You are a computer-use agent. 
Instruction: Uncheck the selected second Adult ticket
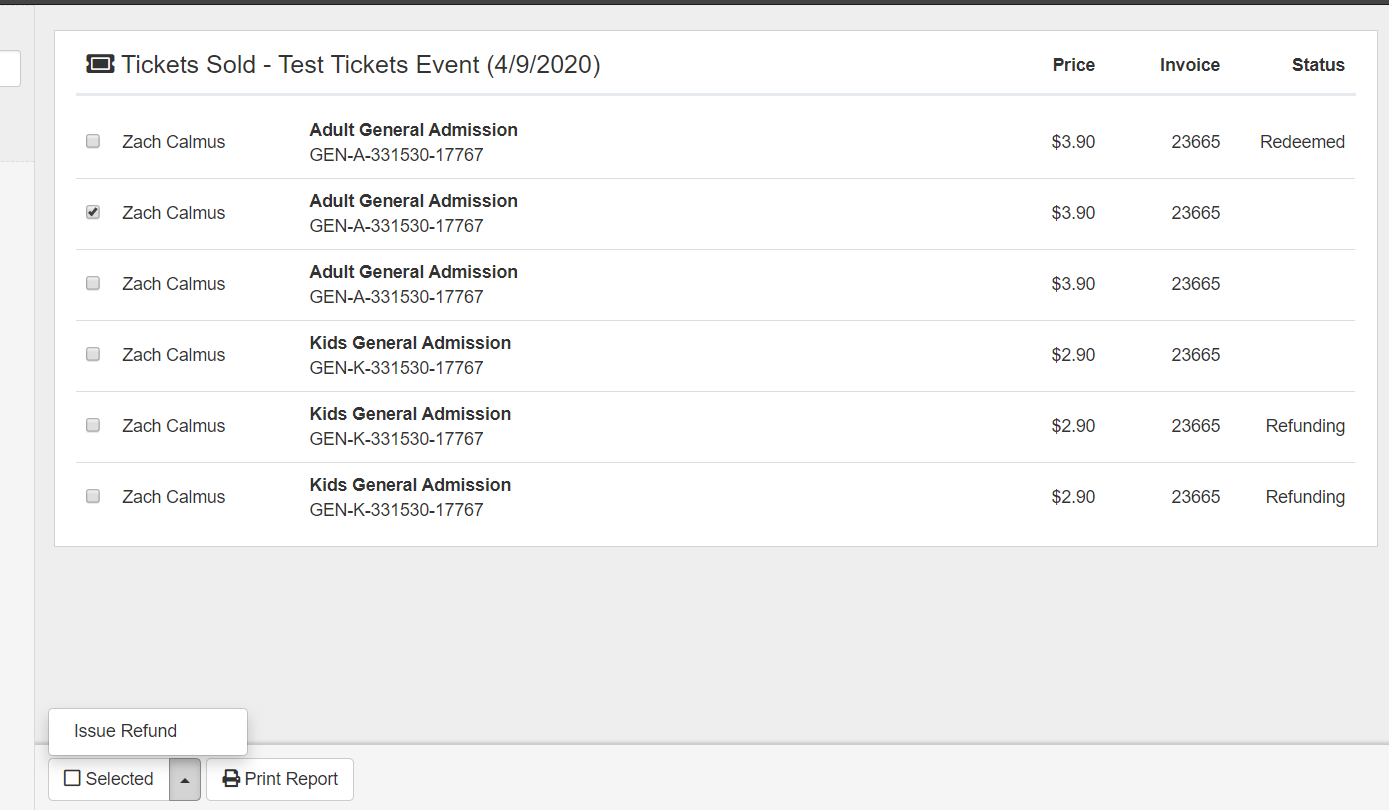coord(93,213)
